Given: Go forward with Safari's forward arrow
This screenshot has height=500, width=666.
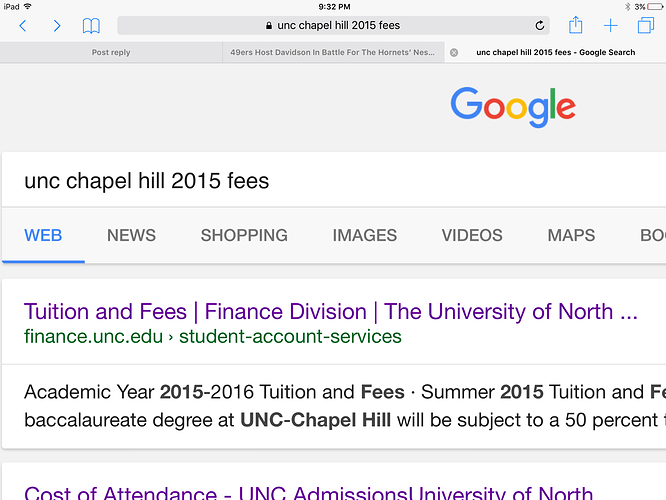Looking at the screenshot, I should pos(57,26).
